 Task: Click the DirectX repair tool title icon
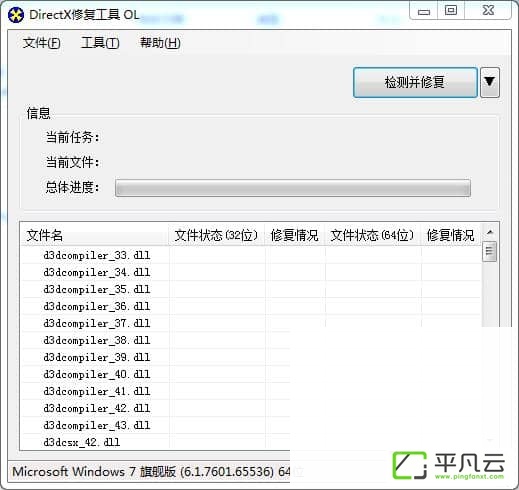[16, 15]
